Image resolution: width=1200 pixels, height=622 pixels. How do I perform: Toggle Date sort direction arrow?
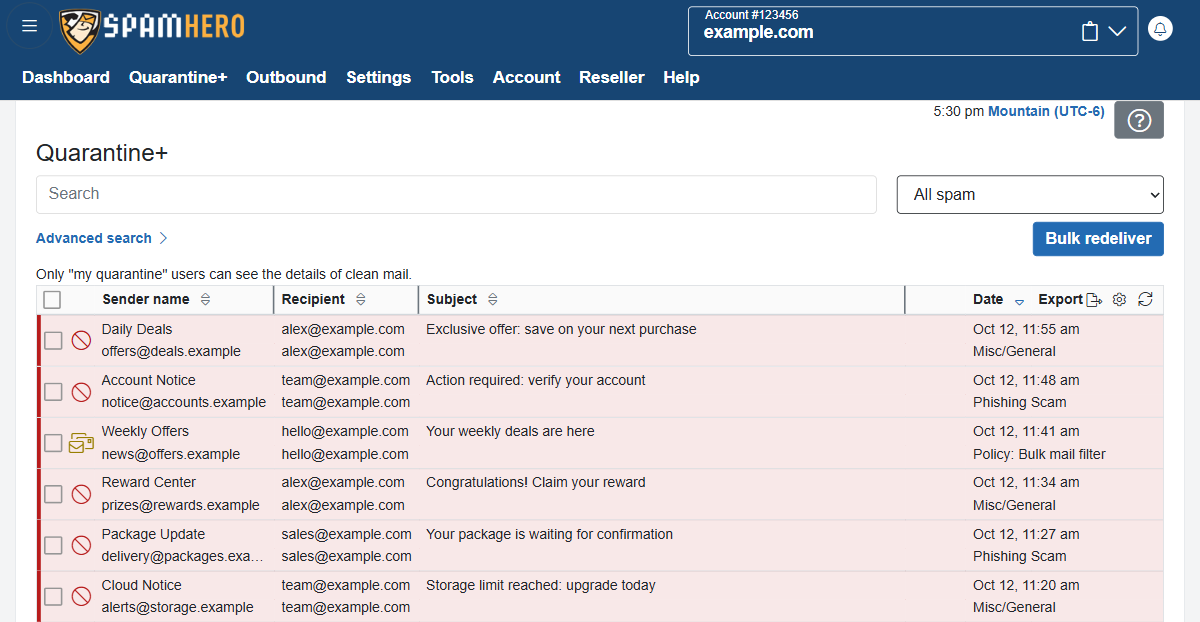click(1019, 301)
